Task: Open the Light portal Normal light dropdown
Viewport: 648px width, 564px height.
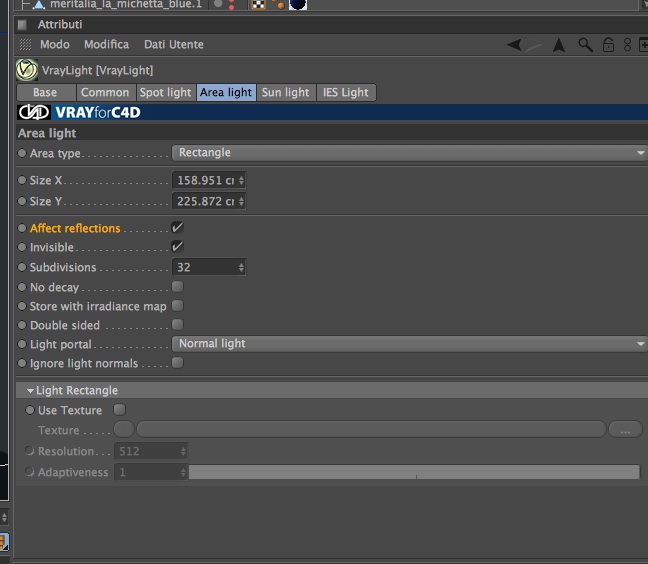Action: (x=409, y=343)
